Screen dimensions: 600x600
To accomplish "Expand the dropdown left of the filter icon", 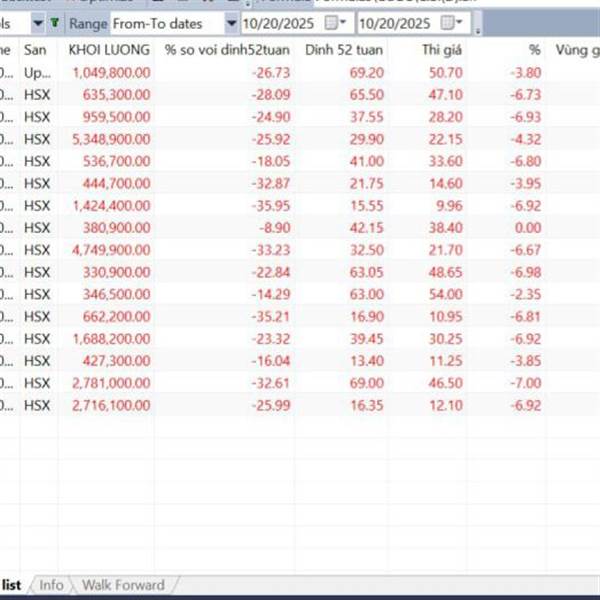I will [38, 22].
